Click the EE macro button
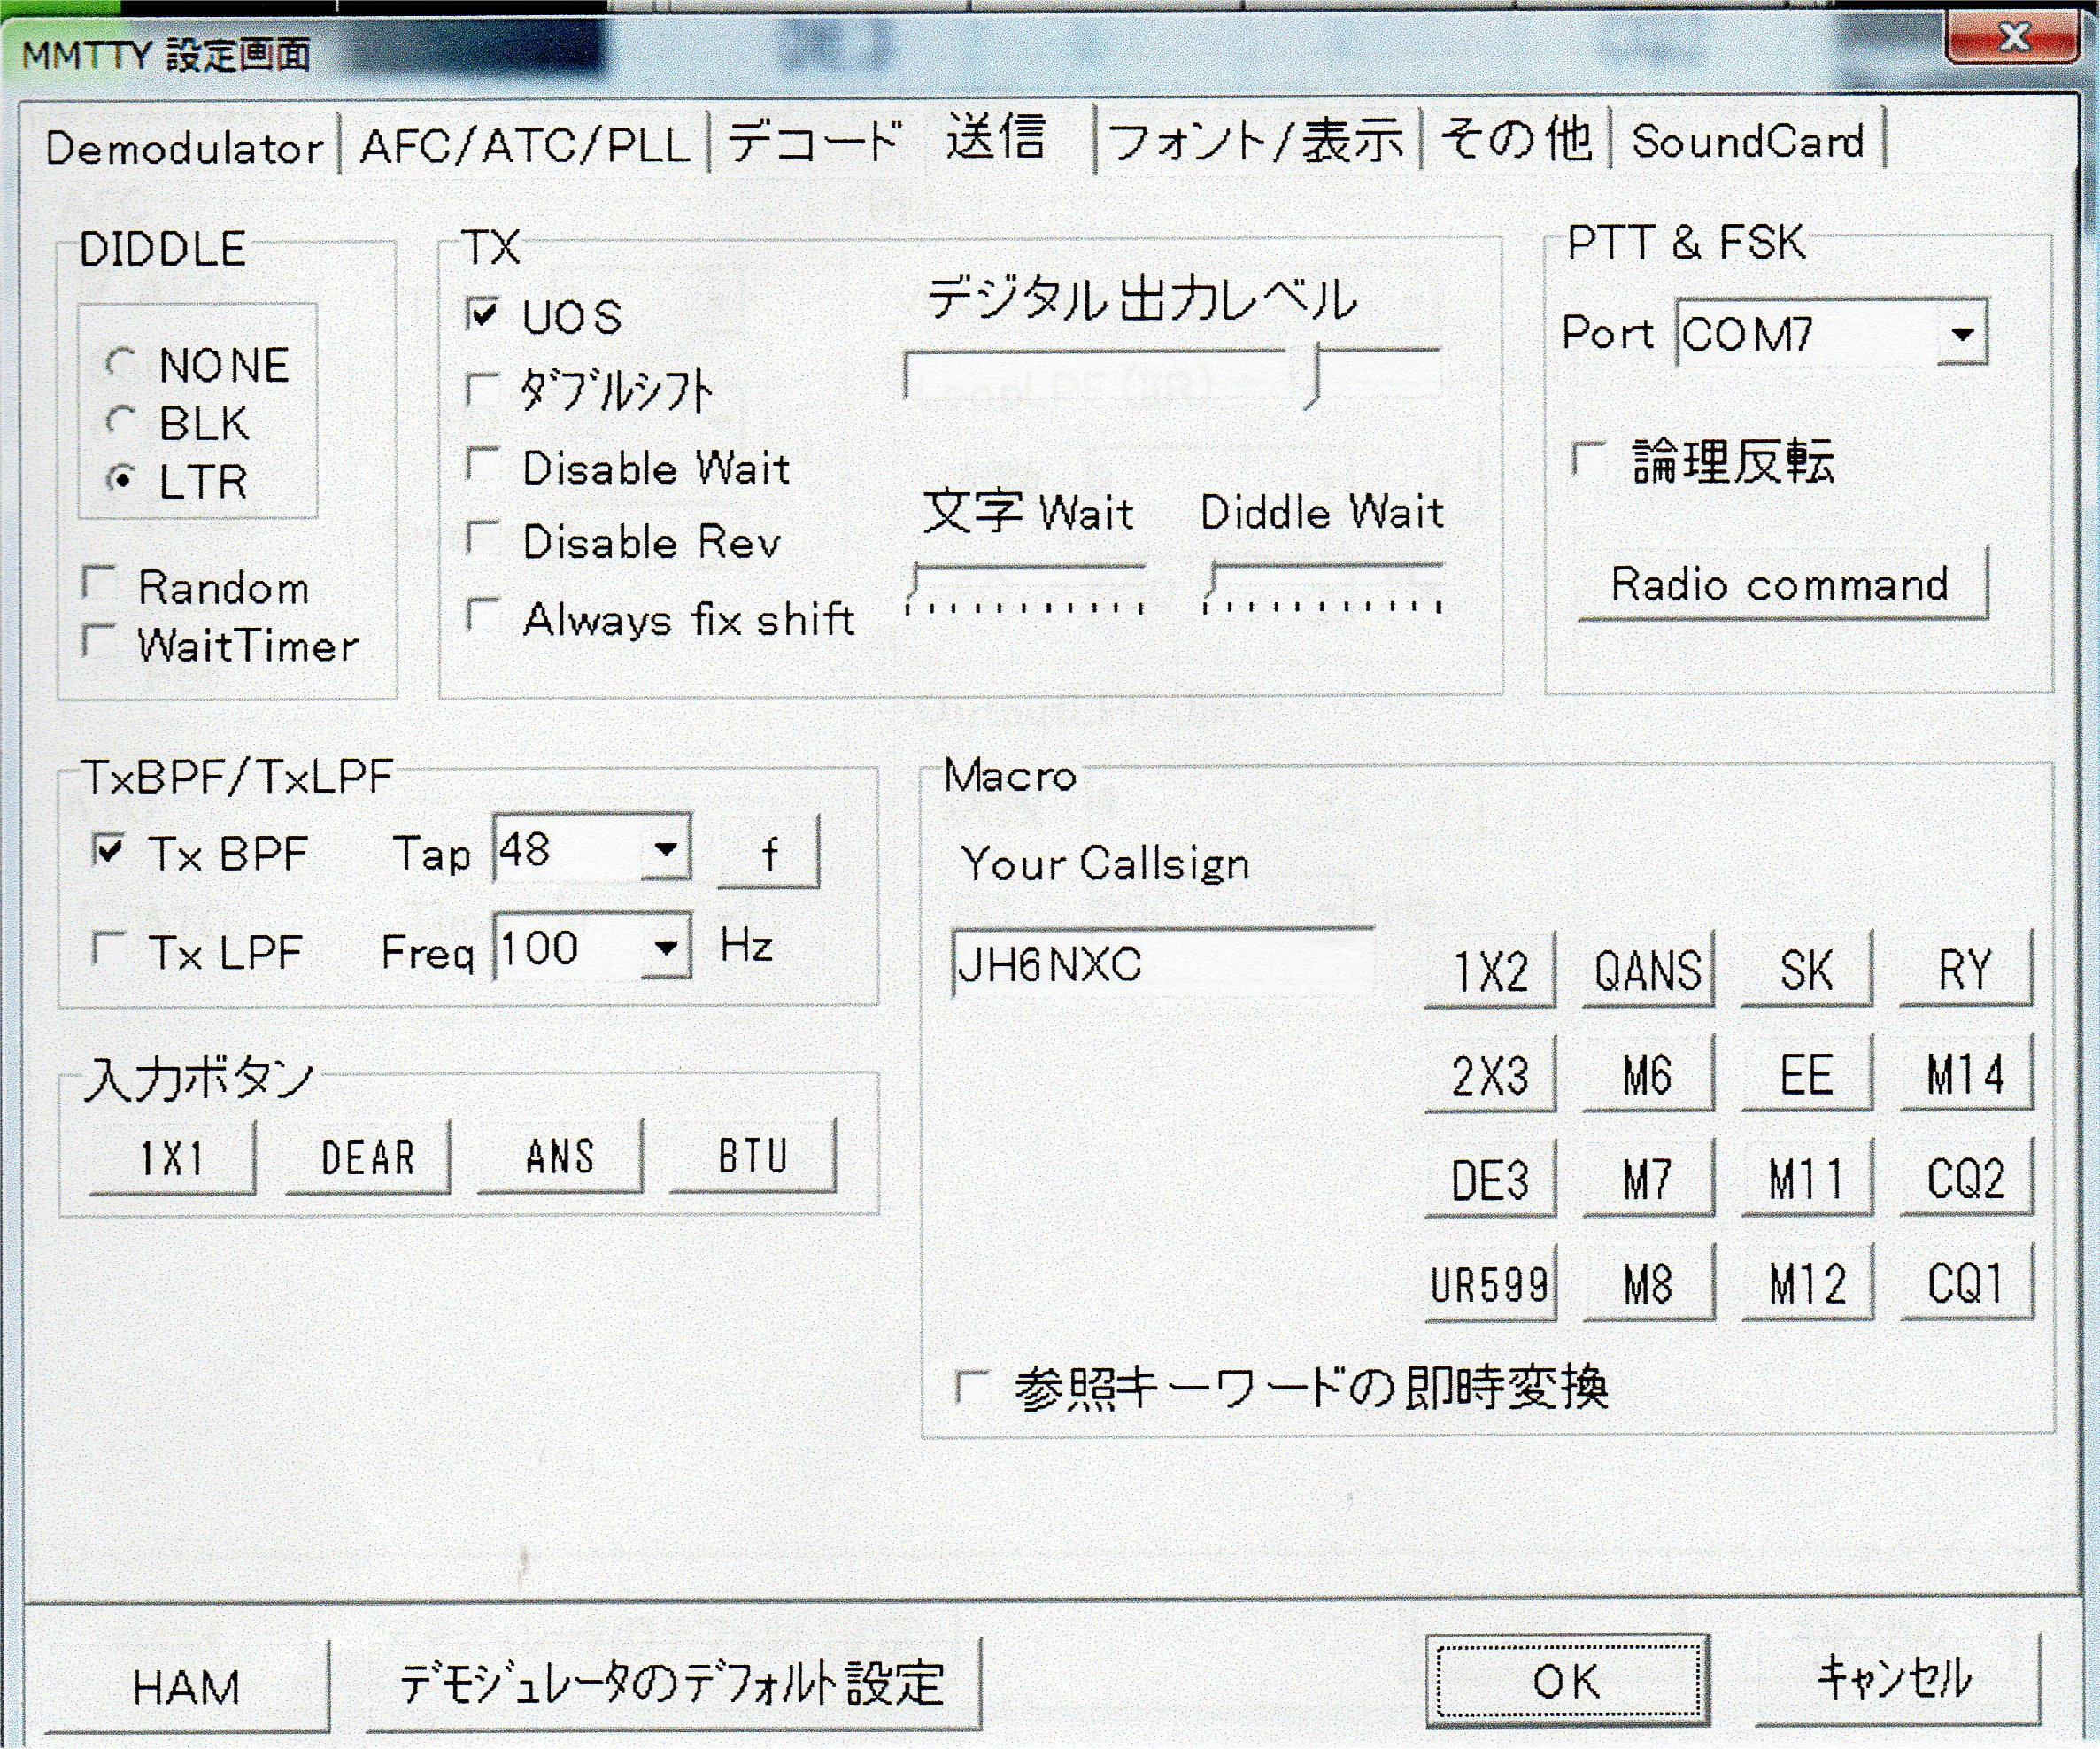The image size is (2100, 1749). click(x=1806, y=1074)
